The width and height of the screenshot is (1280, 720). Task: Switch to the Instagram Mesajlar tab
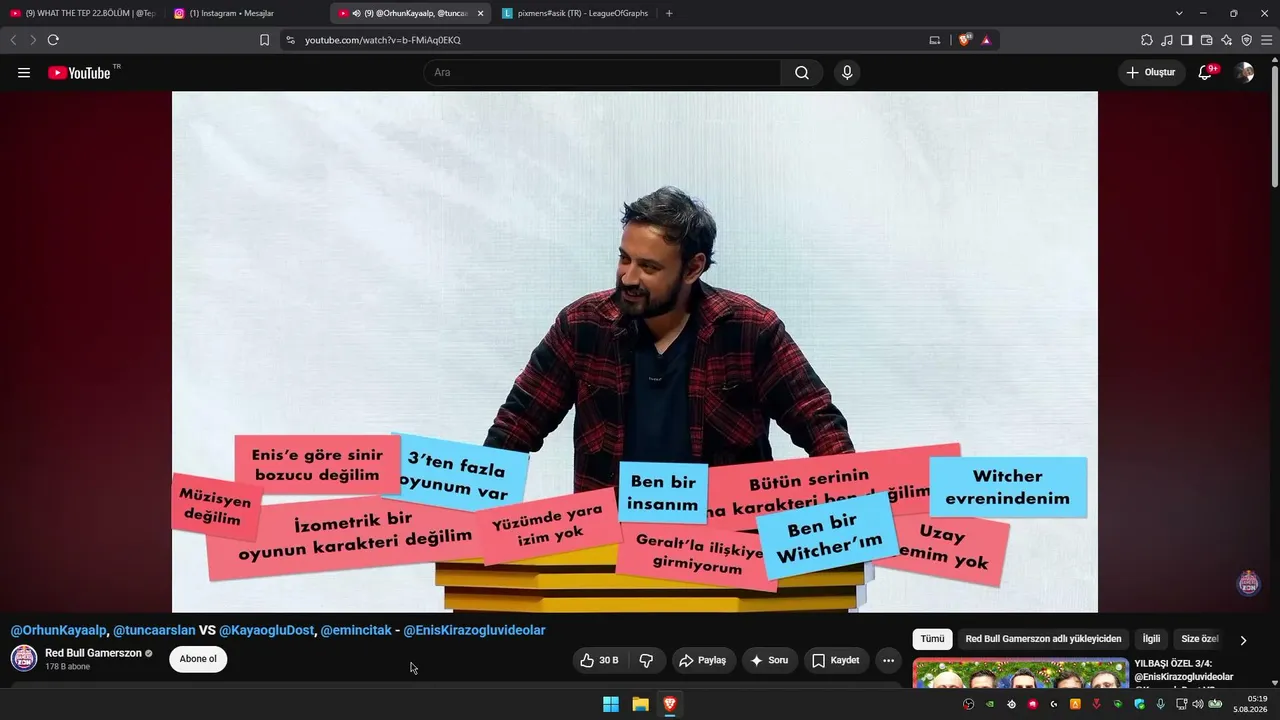point(245,13)
